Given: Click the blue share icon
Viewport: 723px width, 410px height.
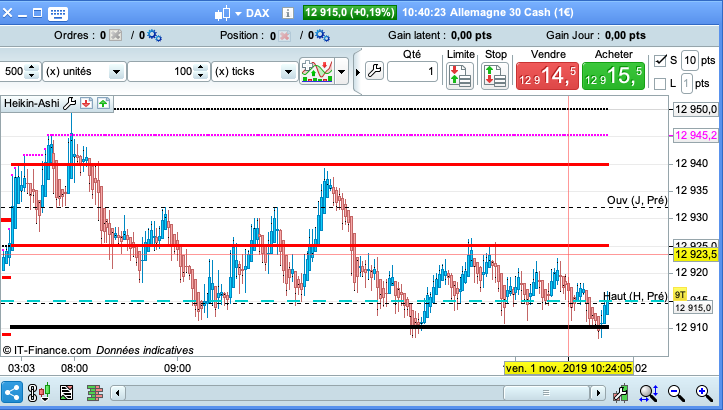Looking at the screenshot, I should tap(12, 393).
